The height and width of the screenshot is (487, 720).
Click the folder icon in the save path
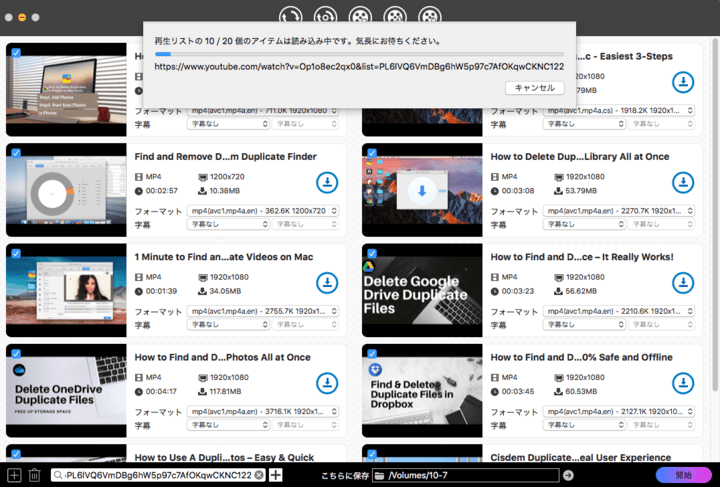(x=379, y=476)
